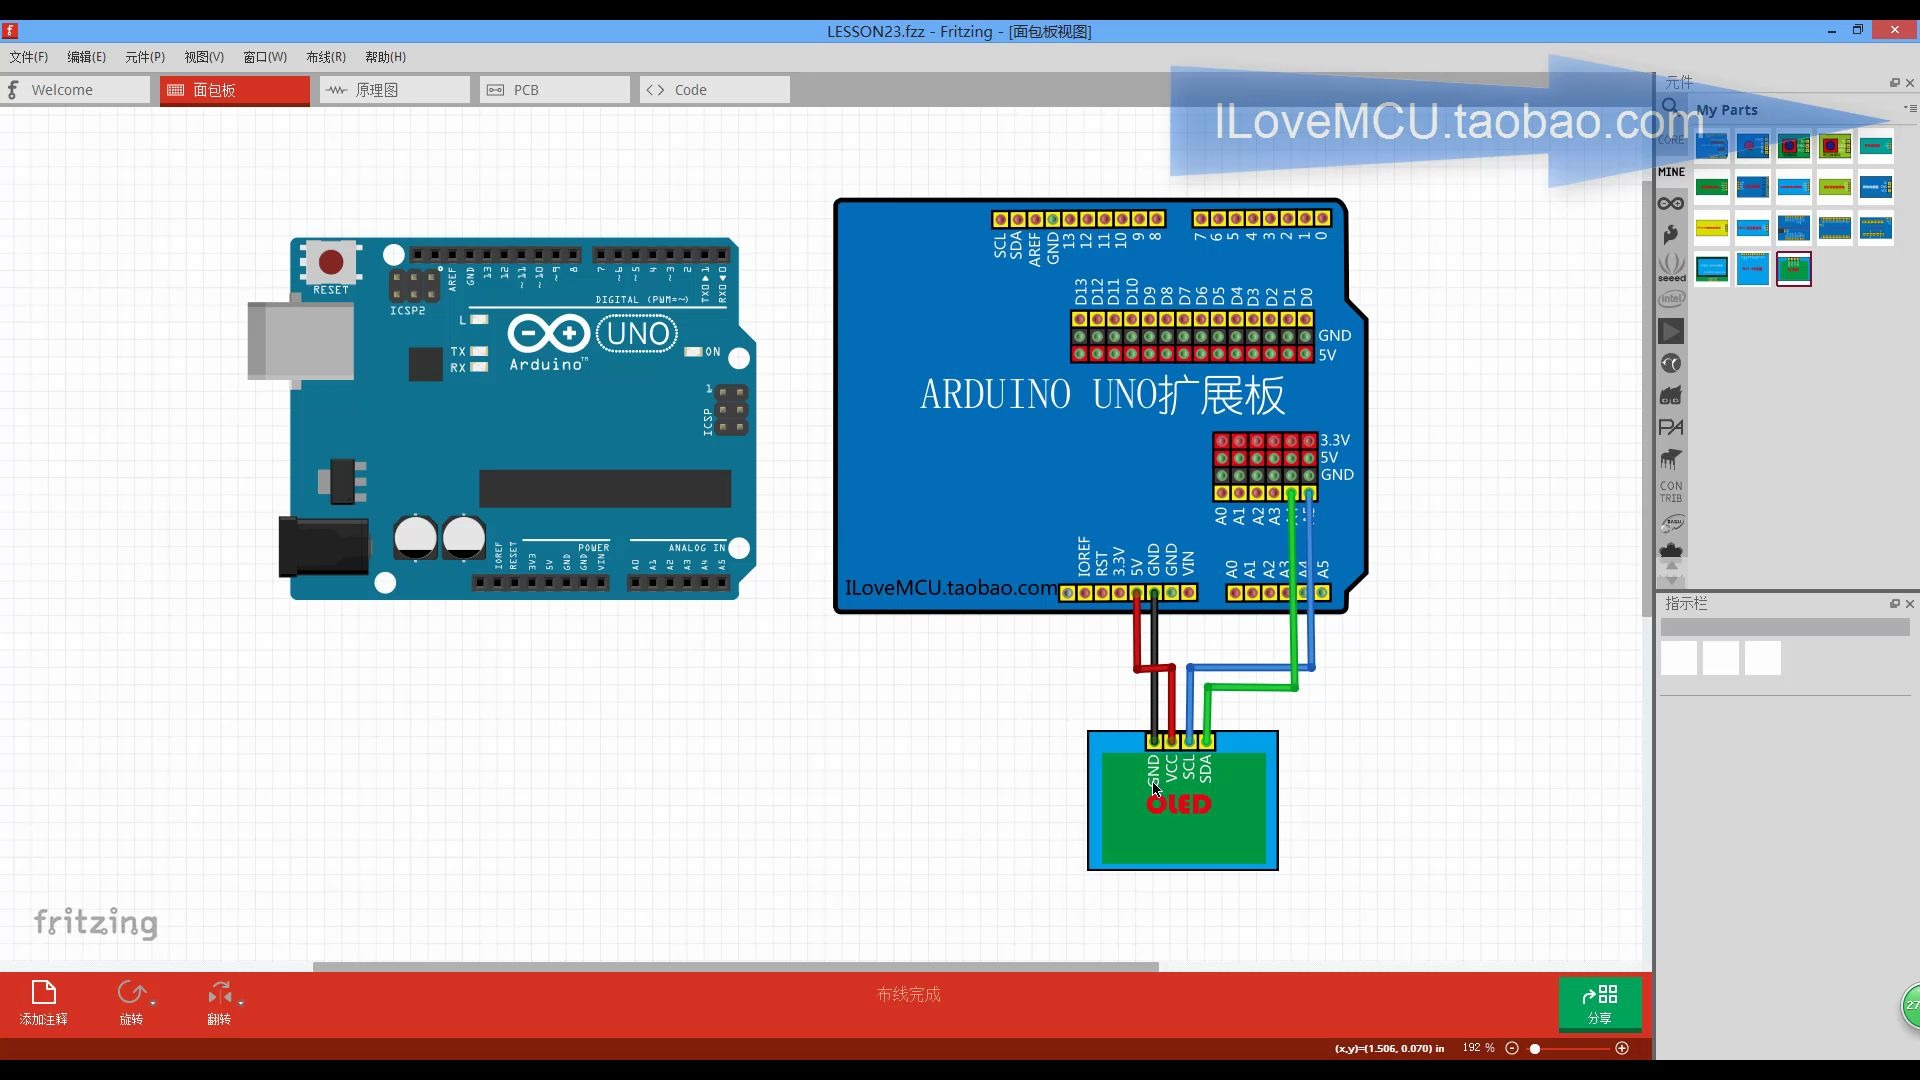Open the 布线 menu
The image size is (1920, 1080).
click(325, 57)
